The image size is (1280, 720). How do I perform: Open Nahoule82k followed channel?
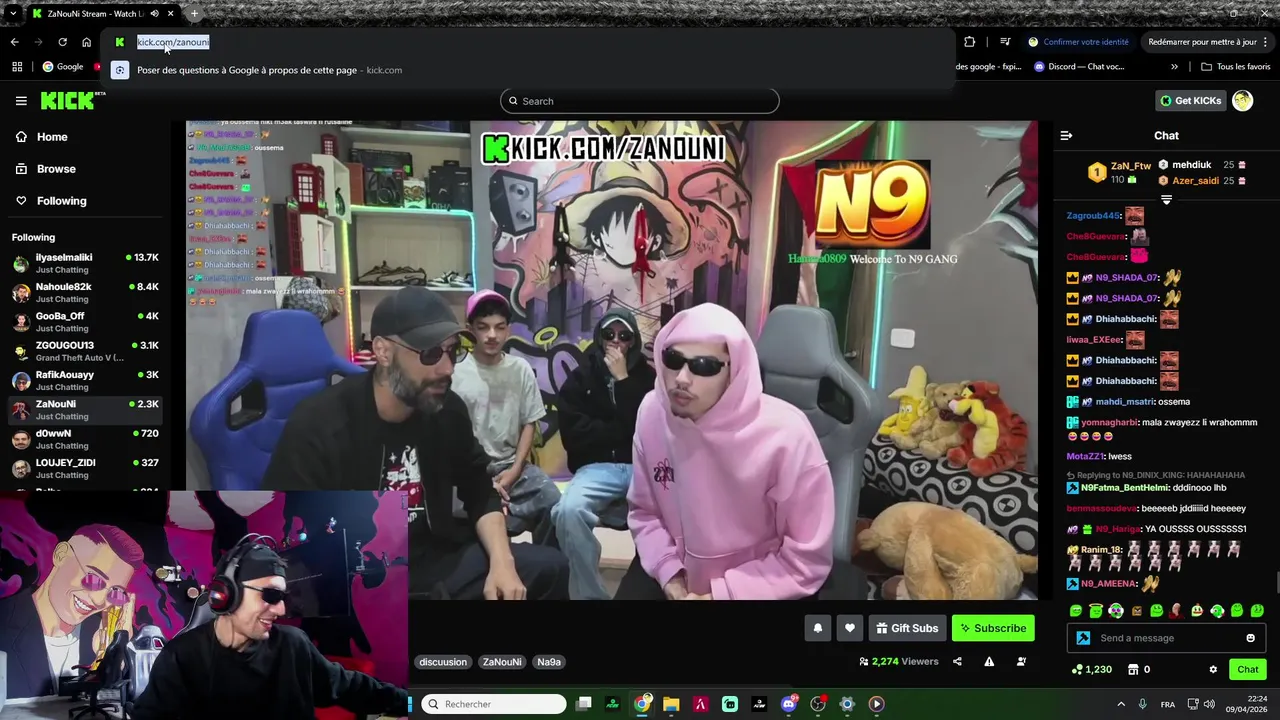(x=85, y=292)
